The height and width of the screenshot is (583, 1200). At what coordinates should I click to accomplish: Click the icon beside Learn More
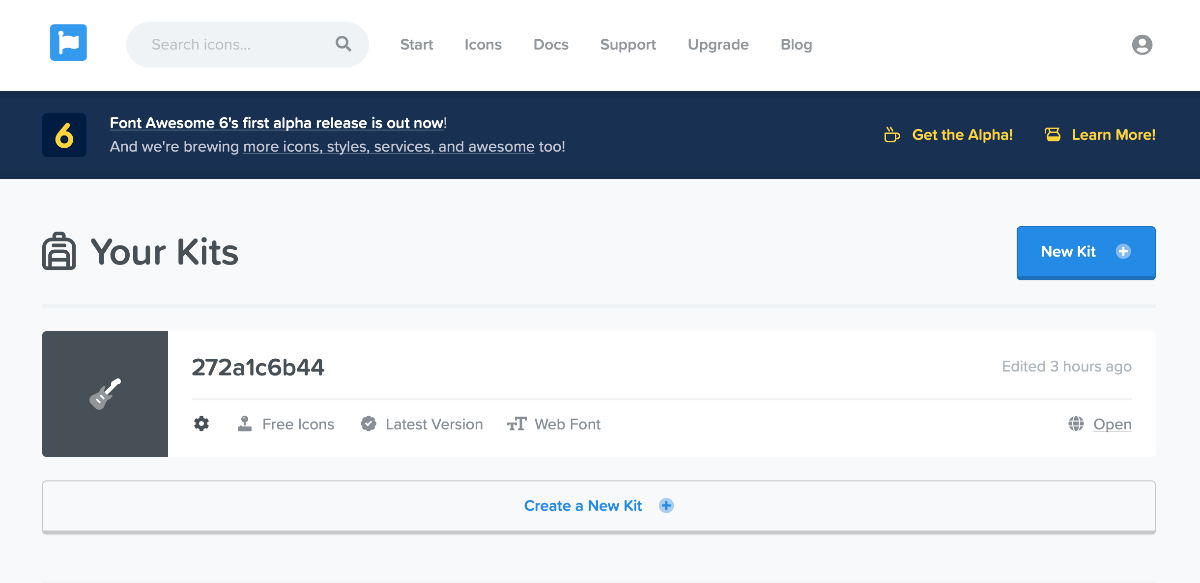click(x=1052, y=135)
